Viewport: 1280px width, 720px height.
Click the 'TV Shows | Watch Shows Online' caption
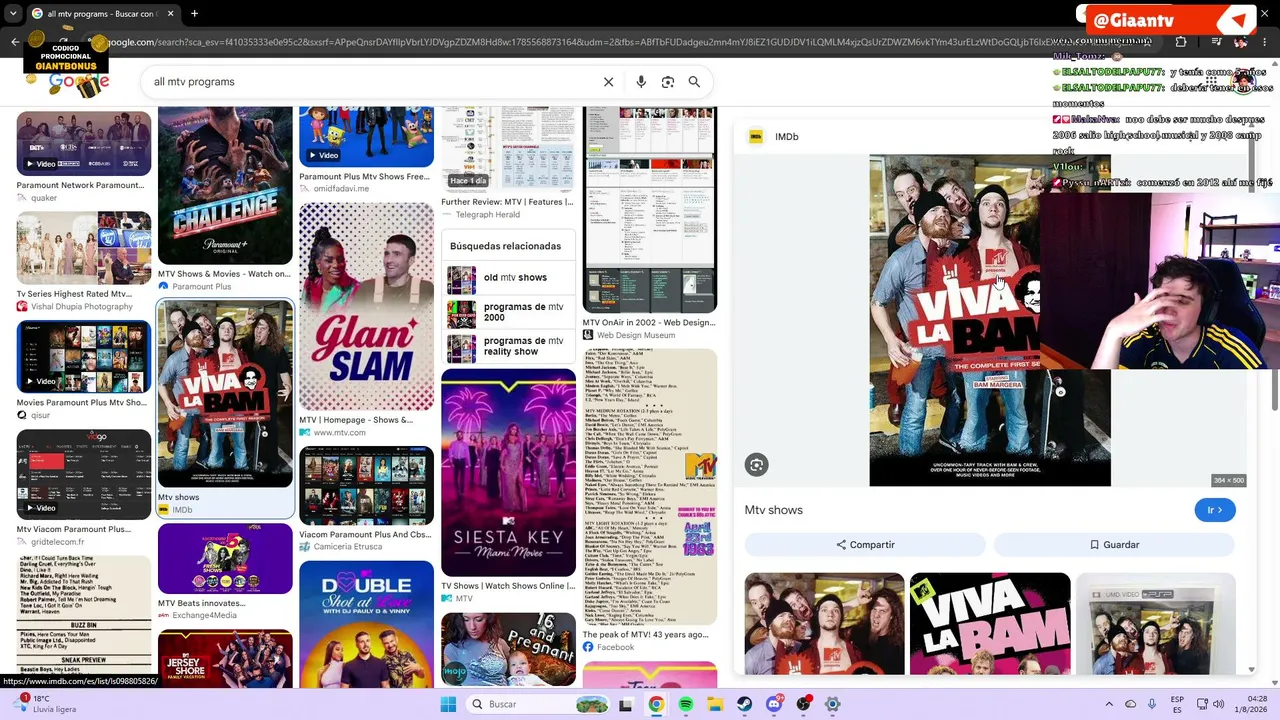pyautogui.click(x=508, y=586)
